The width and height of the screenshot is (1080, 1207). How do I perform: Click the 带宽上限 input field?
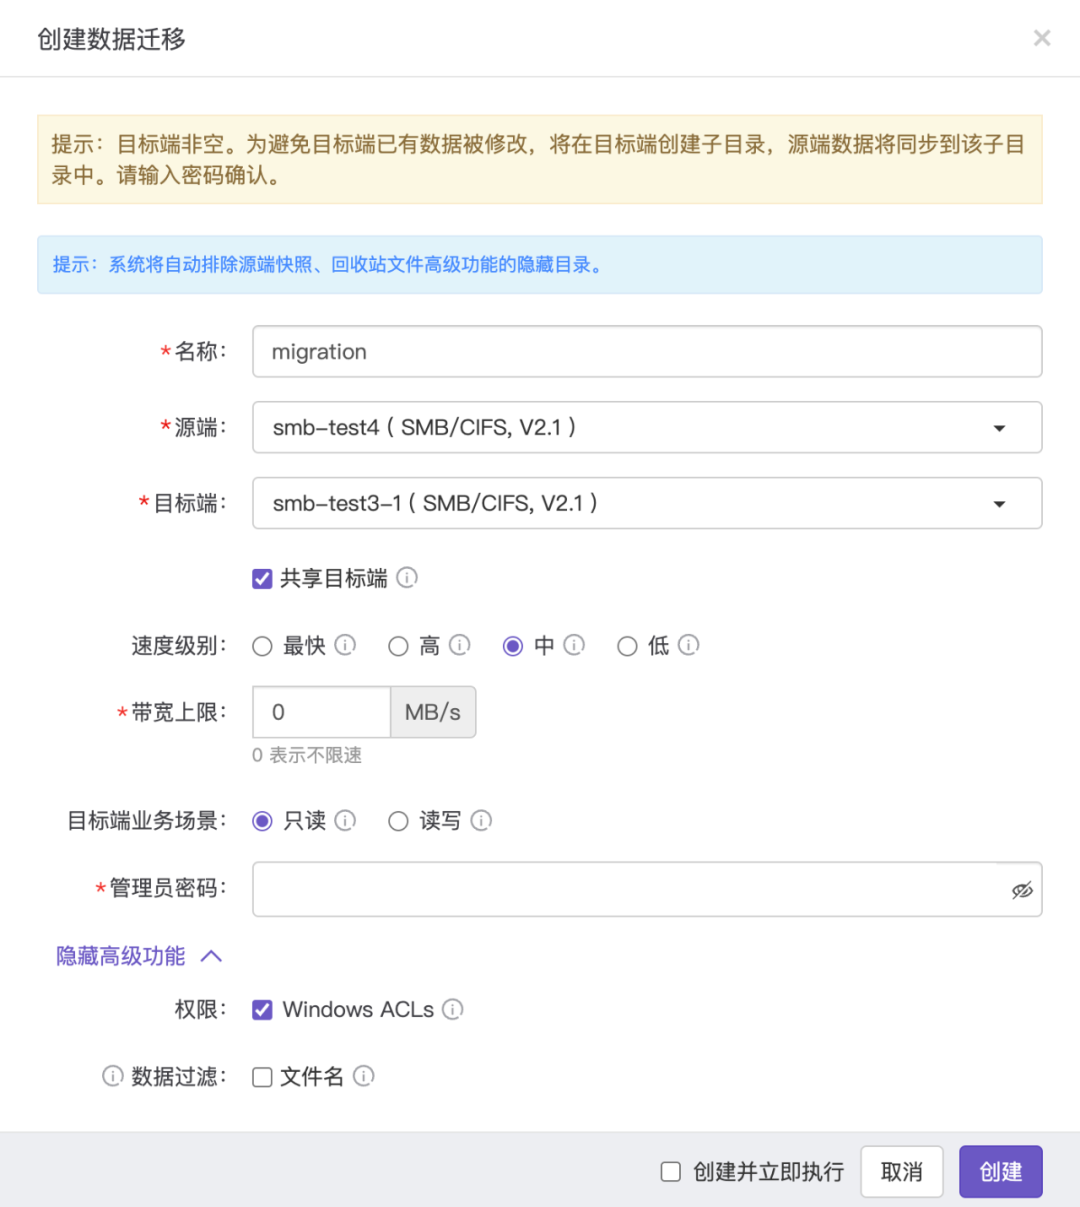pos(321,712)
